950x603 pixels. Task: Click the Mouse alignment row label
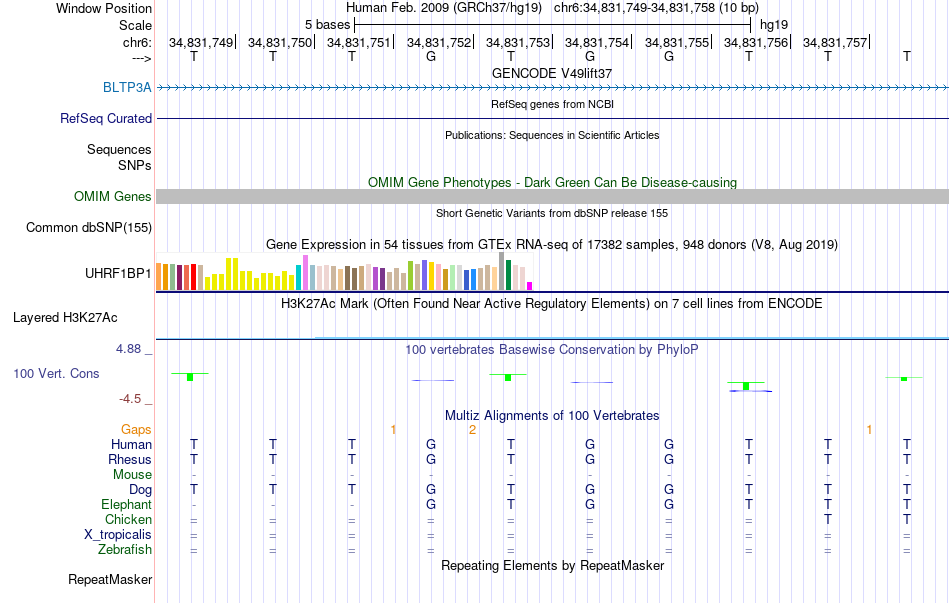[x=132, y=475]
